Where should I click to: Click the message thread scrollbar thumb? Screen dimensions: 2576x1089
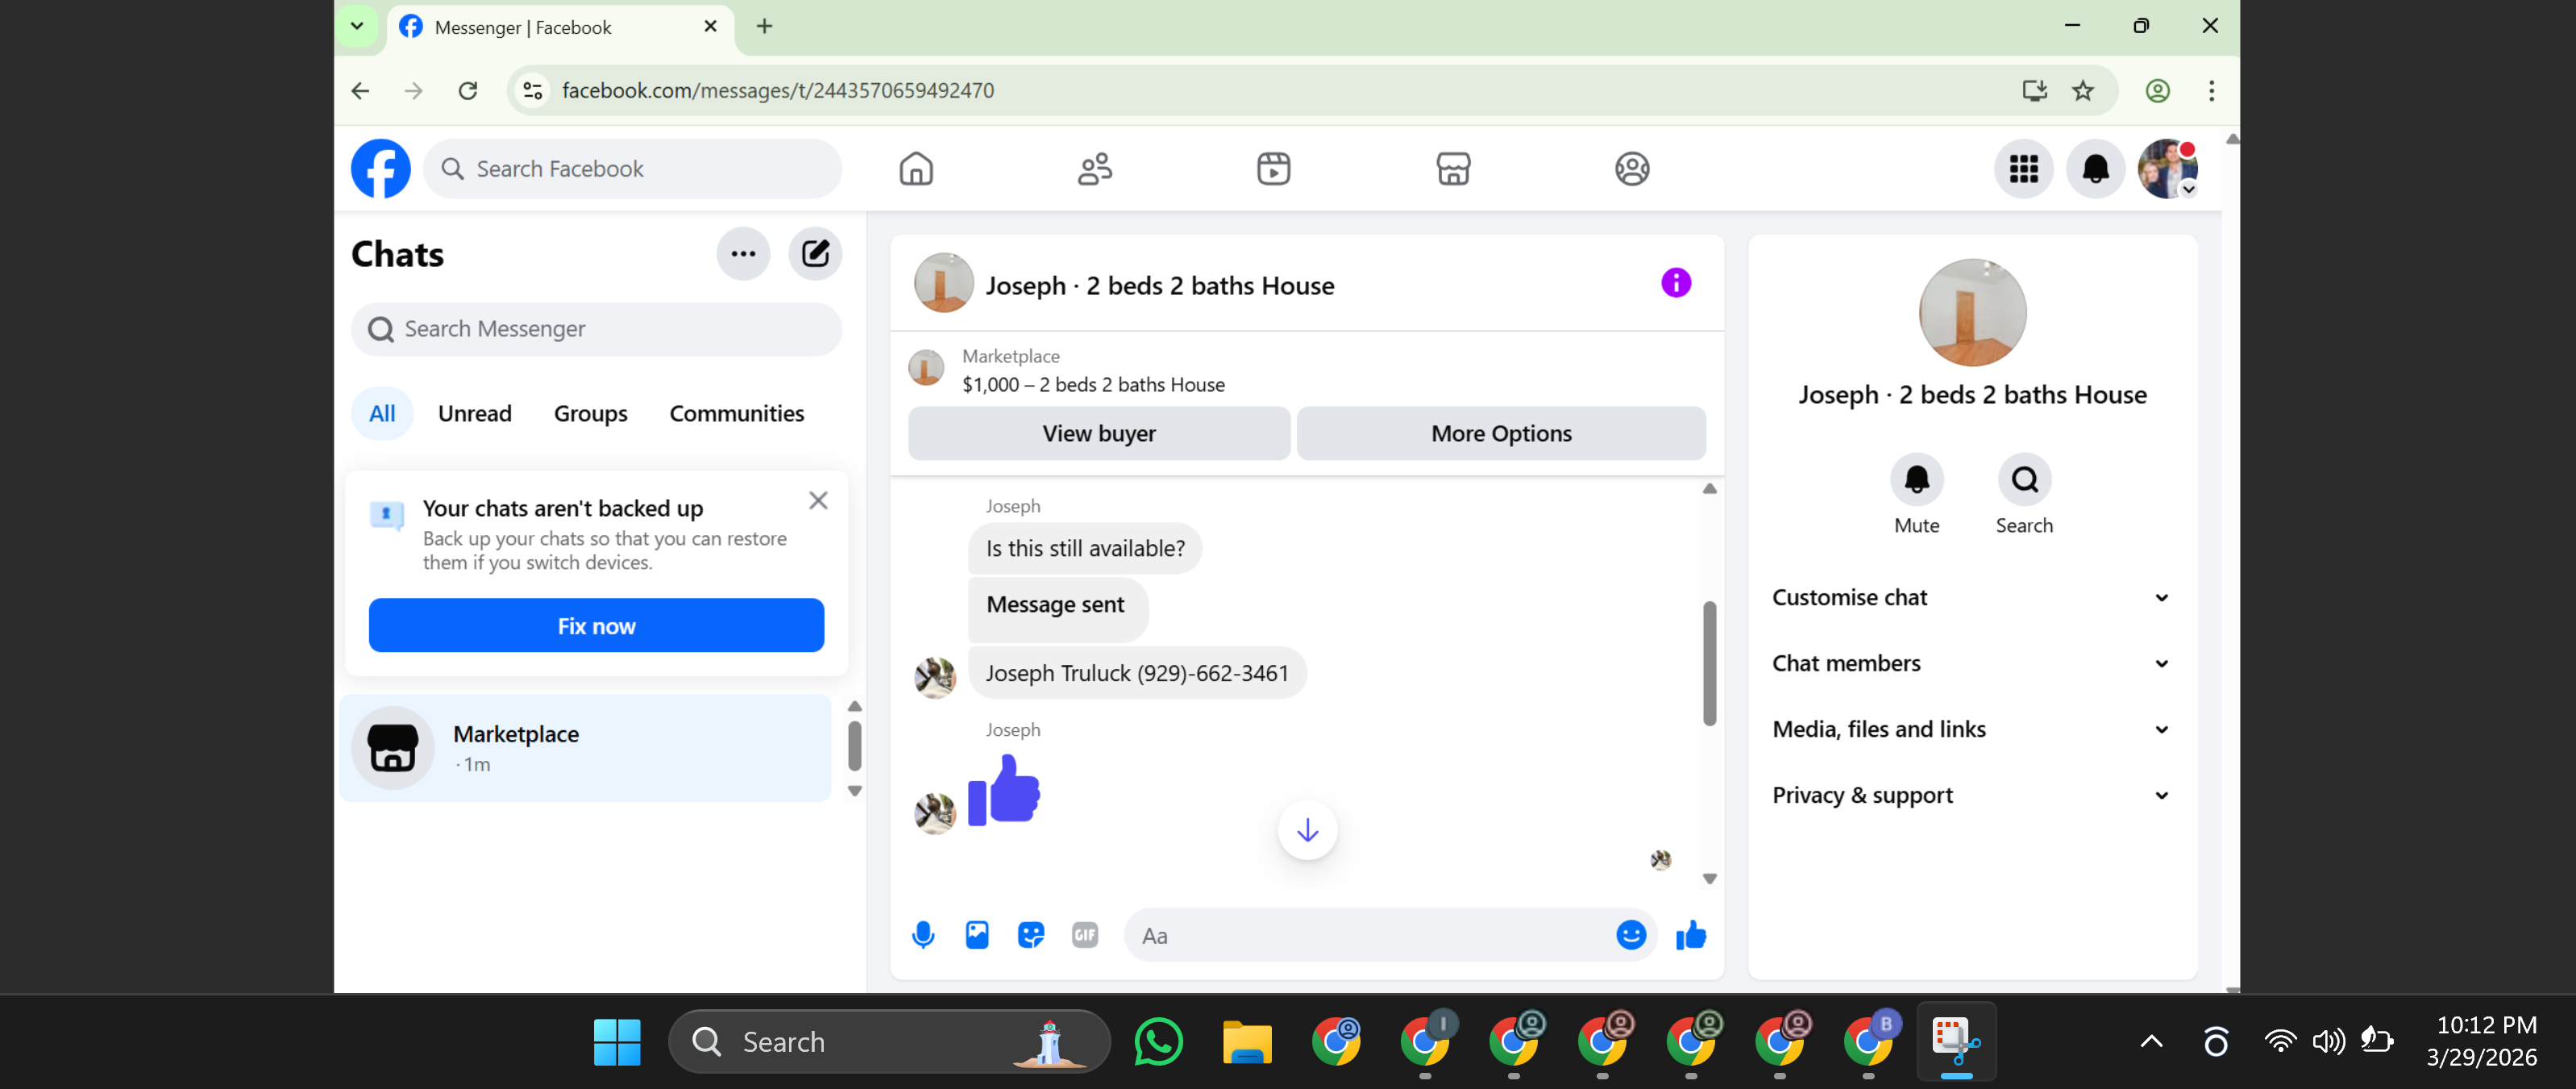pyautogui.click(x=1709, y=663)
